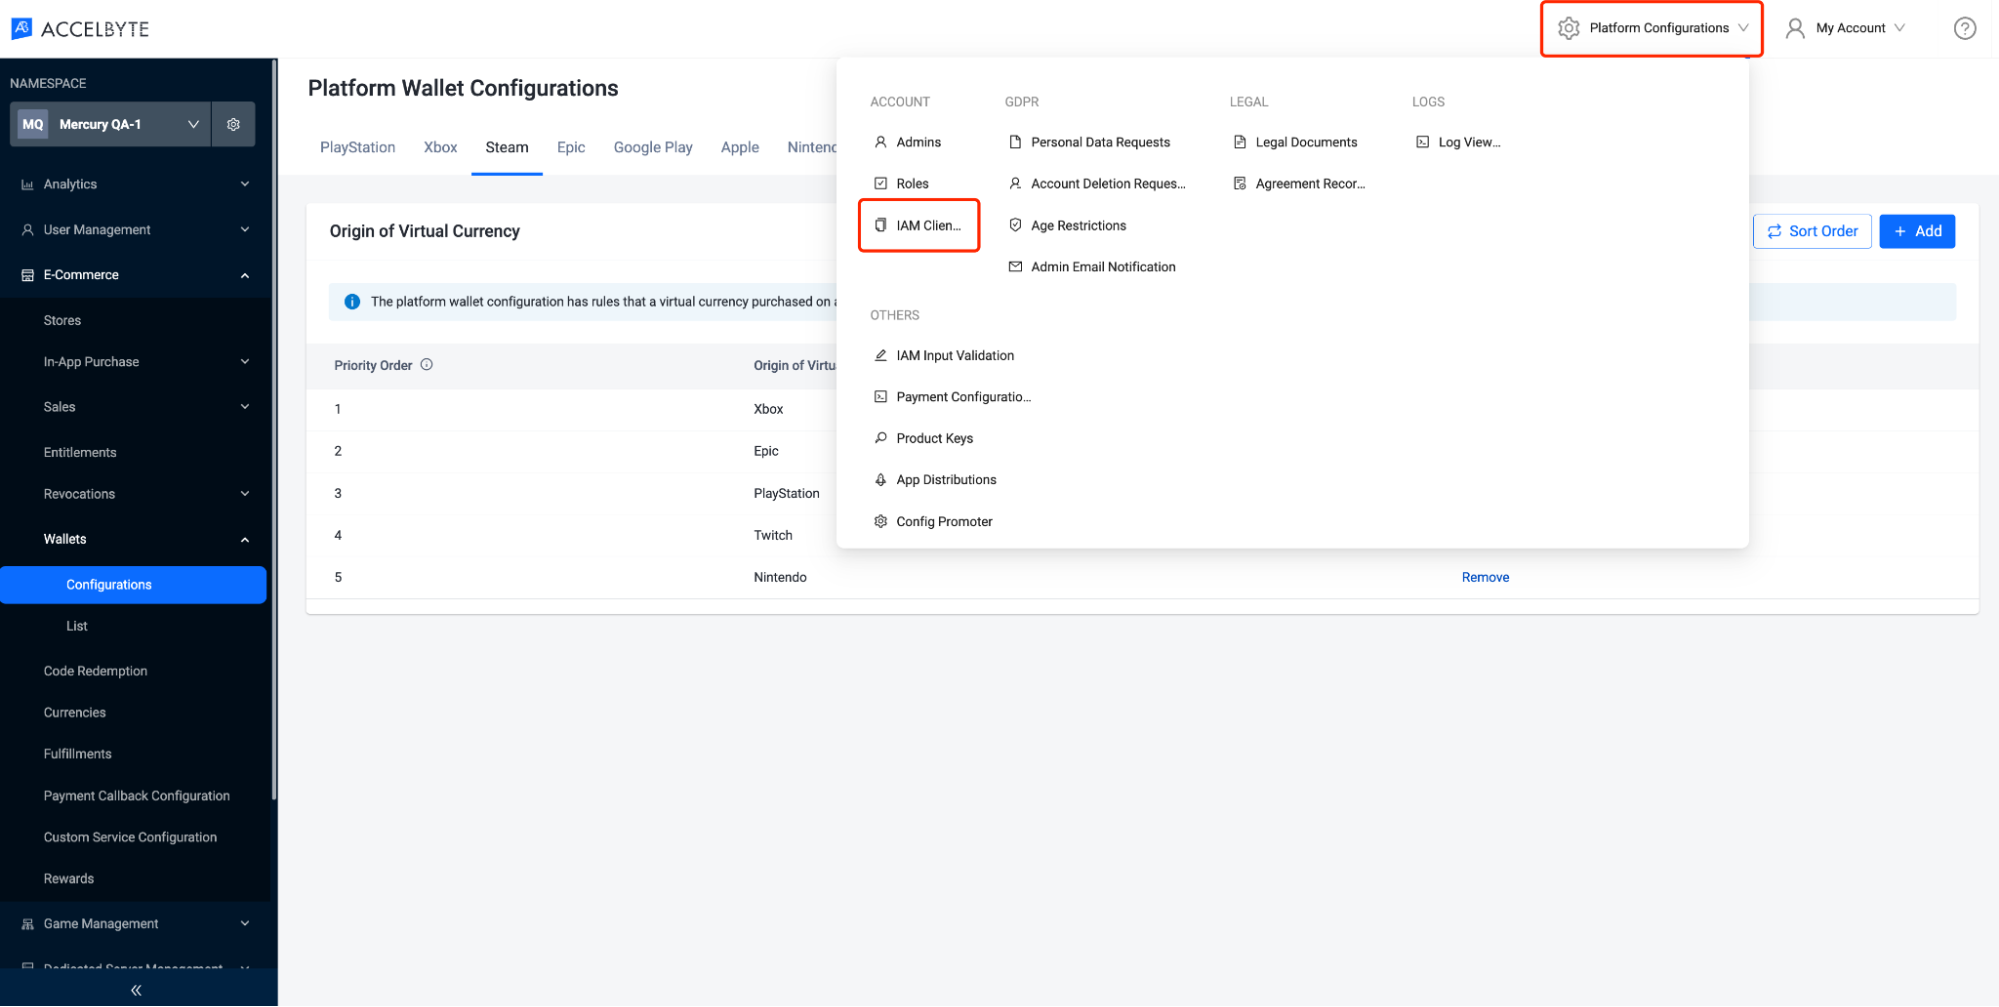Switch to the Xbox tab
The width and height of the screenshot is (1999, 1007).
[440, 147]
